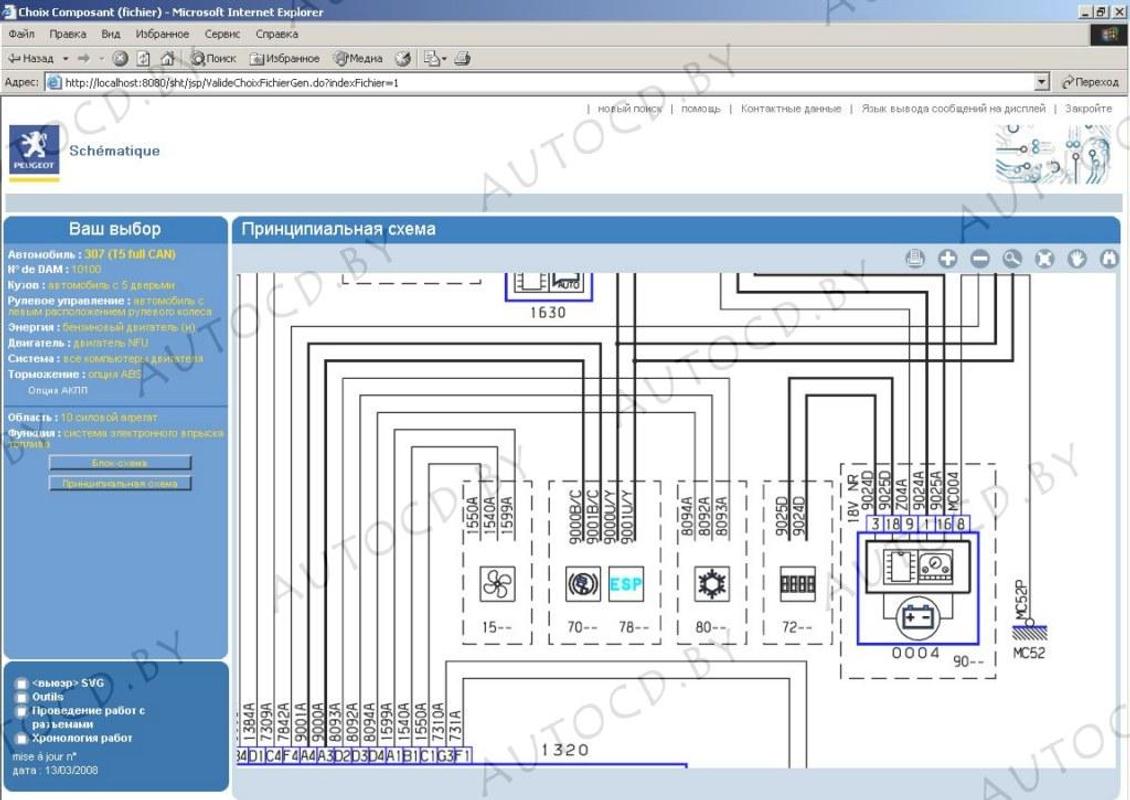Open the binoculars search tool
Image resolution: width=1130 pixels, height=800 pixels.
point(1109,258)
